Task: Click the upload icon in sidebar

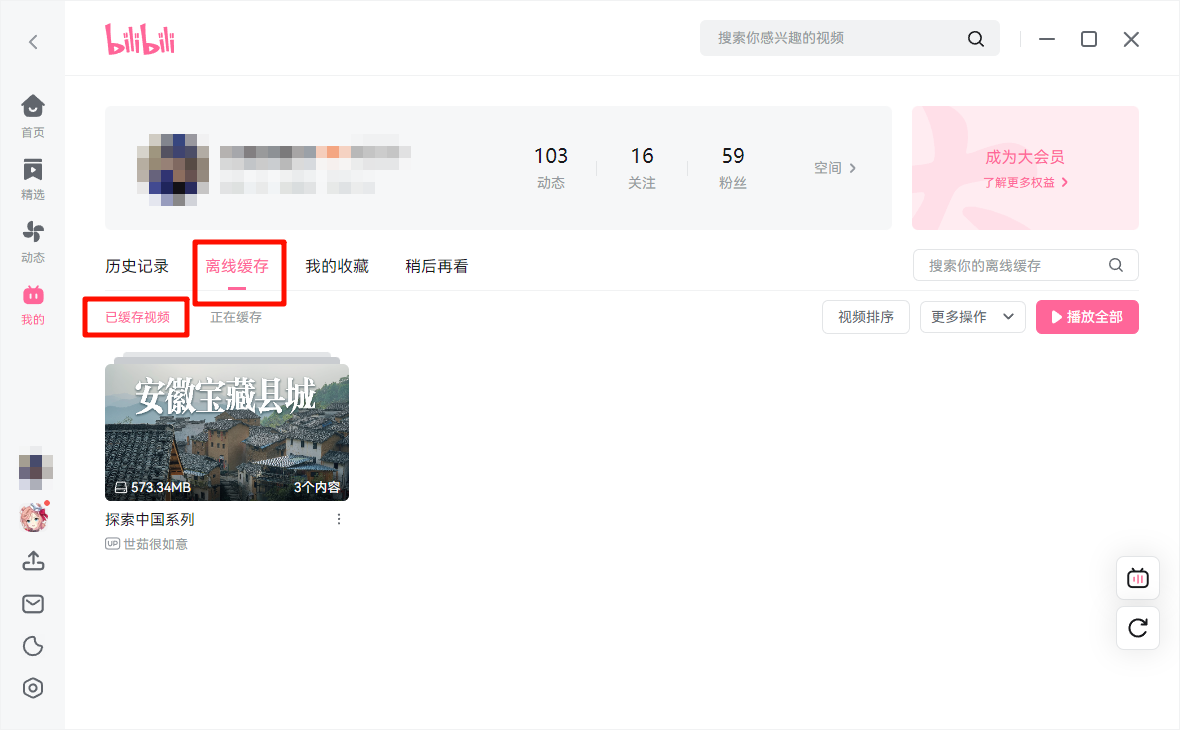Action: point(33,561)
